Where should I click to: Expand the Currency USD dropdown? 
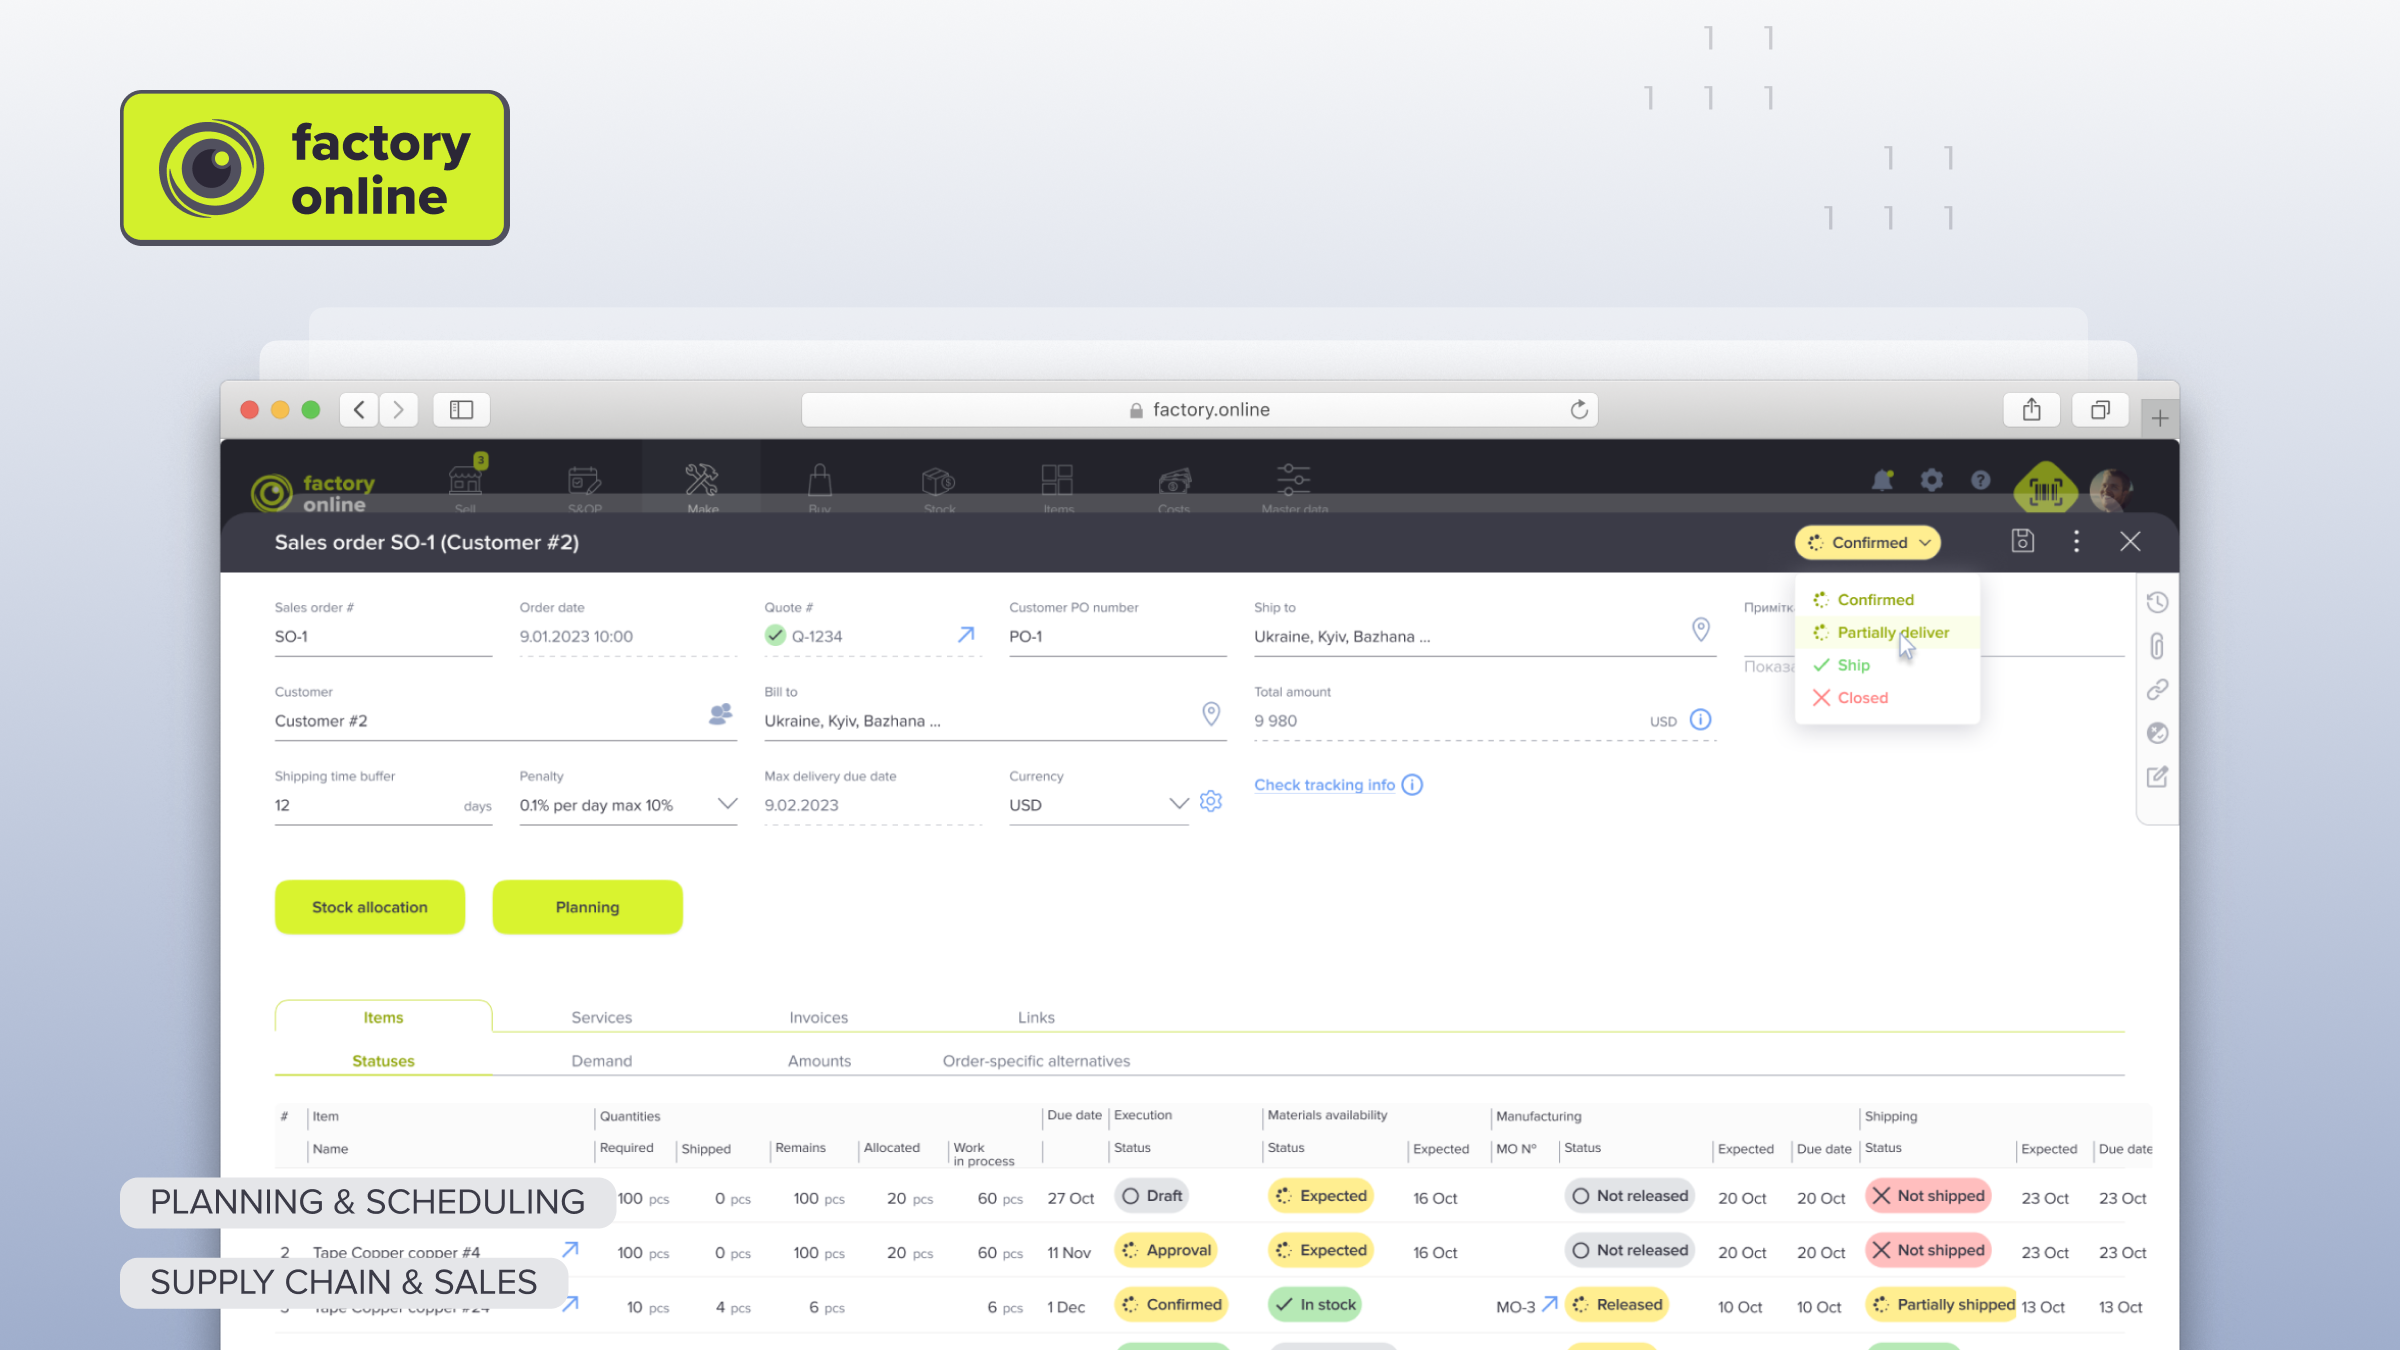pyautogui.click(x=1179, y=804)
